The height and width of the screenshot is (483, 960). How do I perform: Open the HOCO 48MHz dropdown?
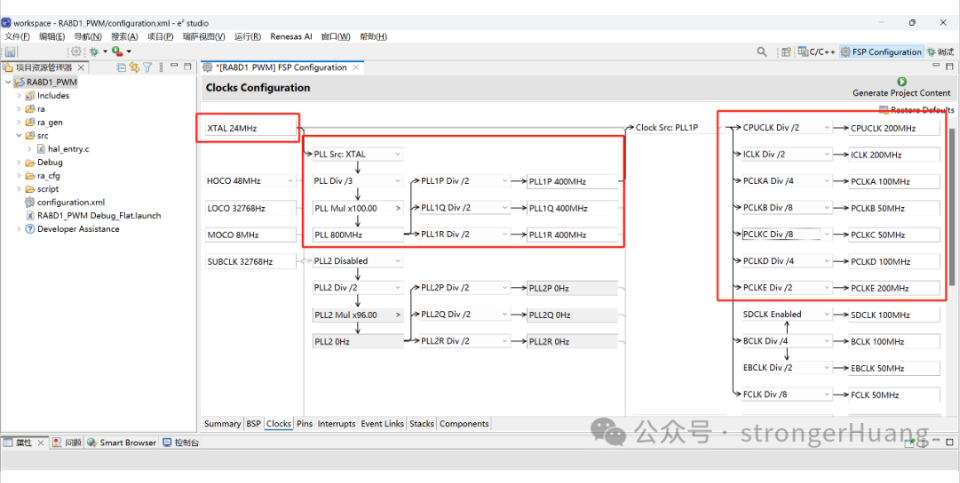[x=250, y=181]
